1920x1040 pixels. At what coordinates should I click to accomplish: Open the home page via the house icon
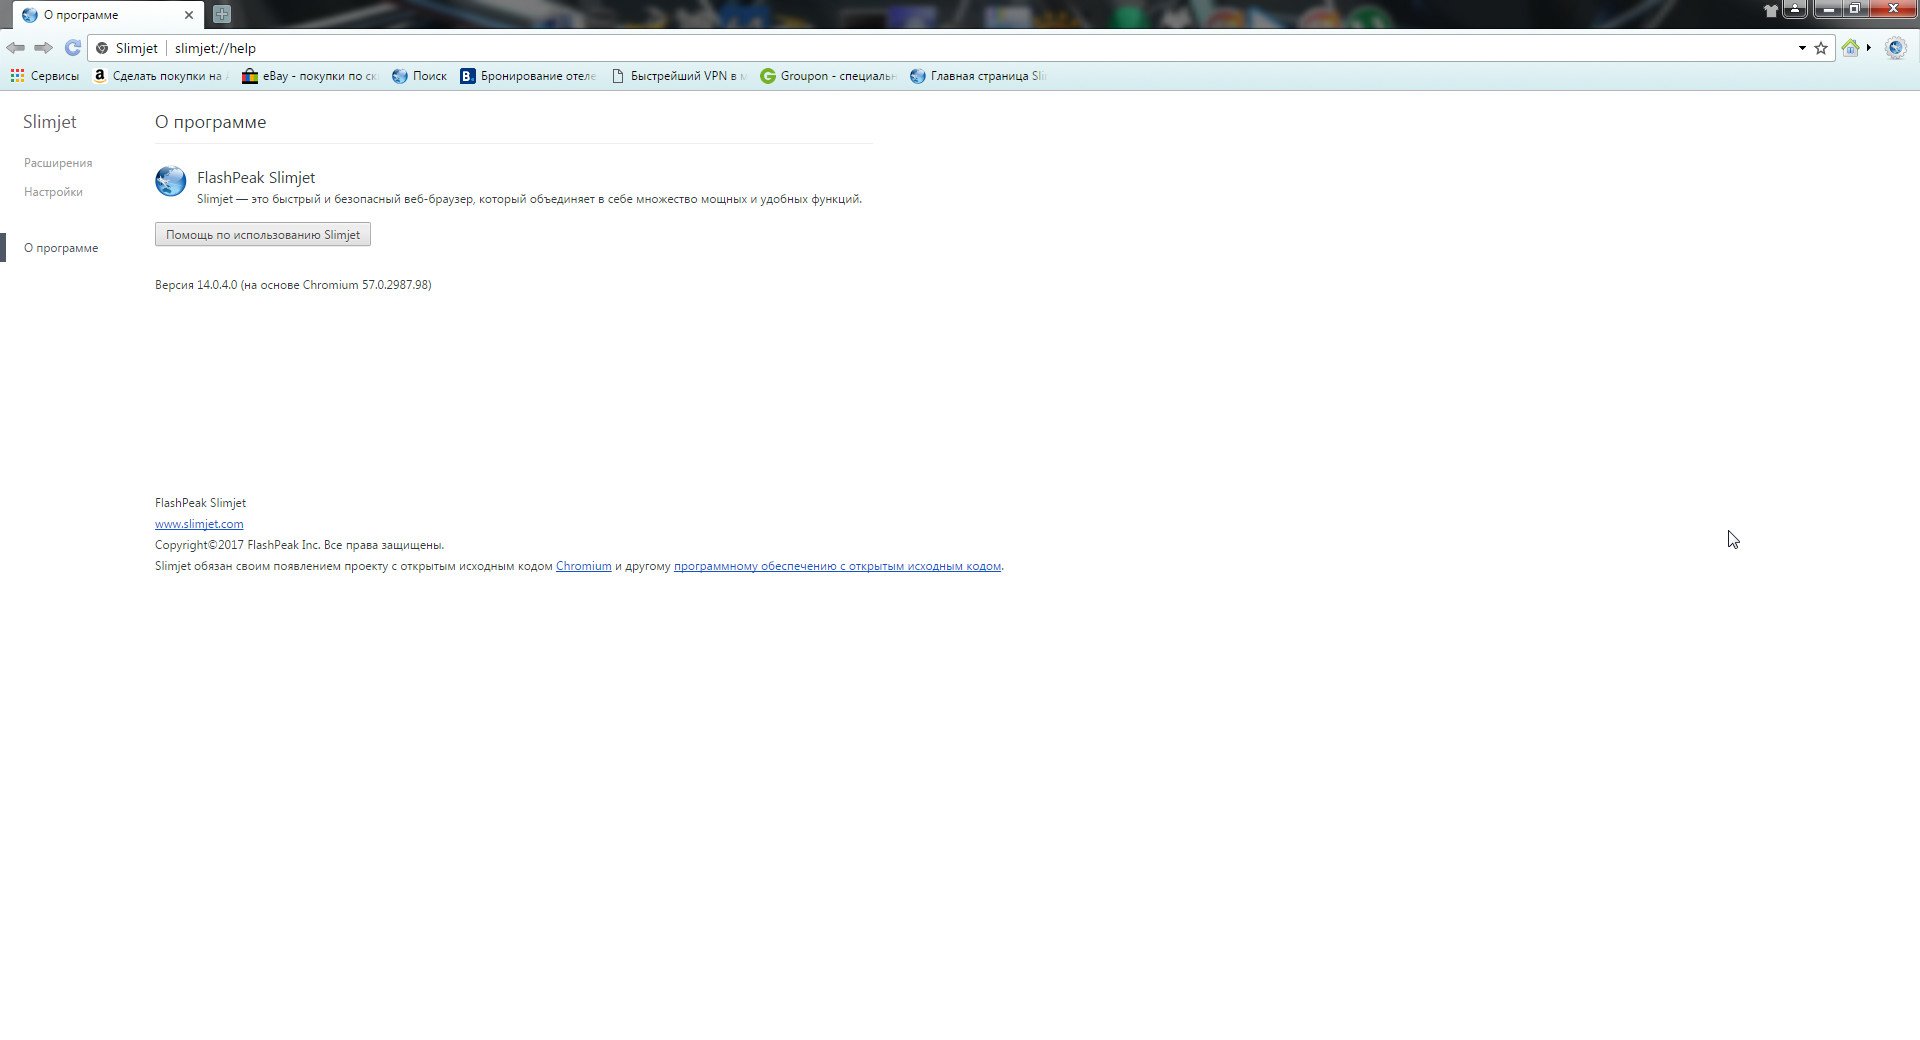tap(1850, 48)
